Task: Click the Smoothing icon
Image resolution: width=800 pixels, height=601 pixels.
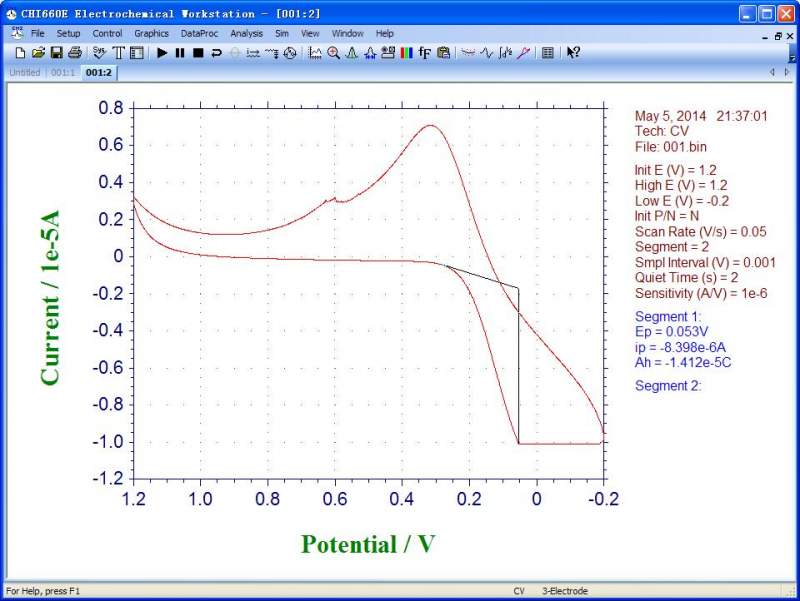Action: tap(468, 53)
